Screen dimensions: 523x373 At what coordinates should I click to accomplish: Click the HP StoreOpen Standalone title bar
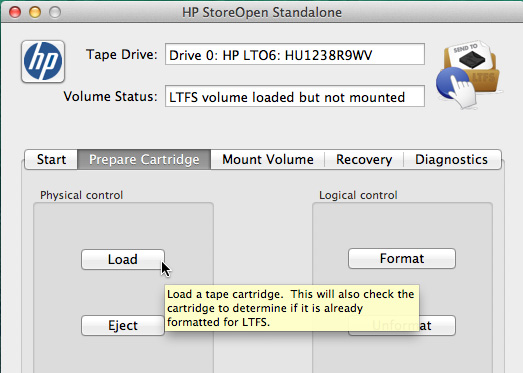[262, 12]
